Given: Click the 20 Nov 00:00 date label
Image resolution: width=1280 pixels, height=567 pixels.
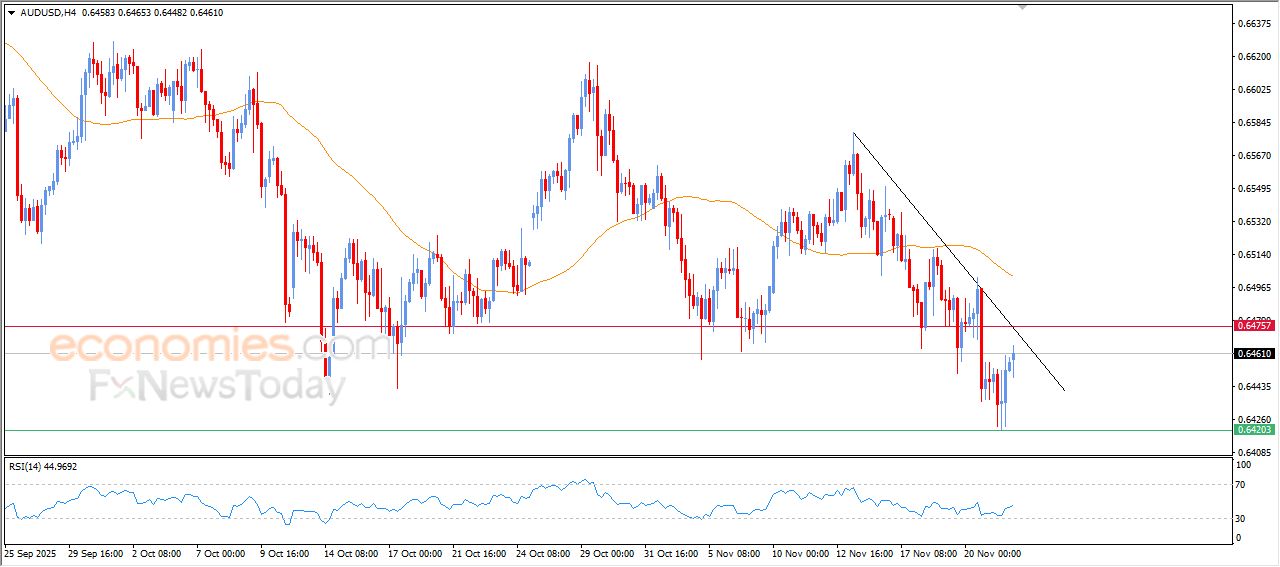Looking at the screenshot, I should 992,553.
